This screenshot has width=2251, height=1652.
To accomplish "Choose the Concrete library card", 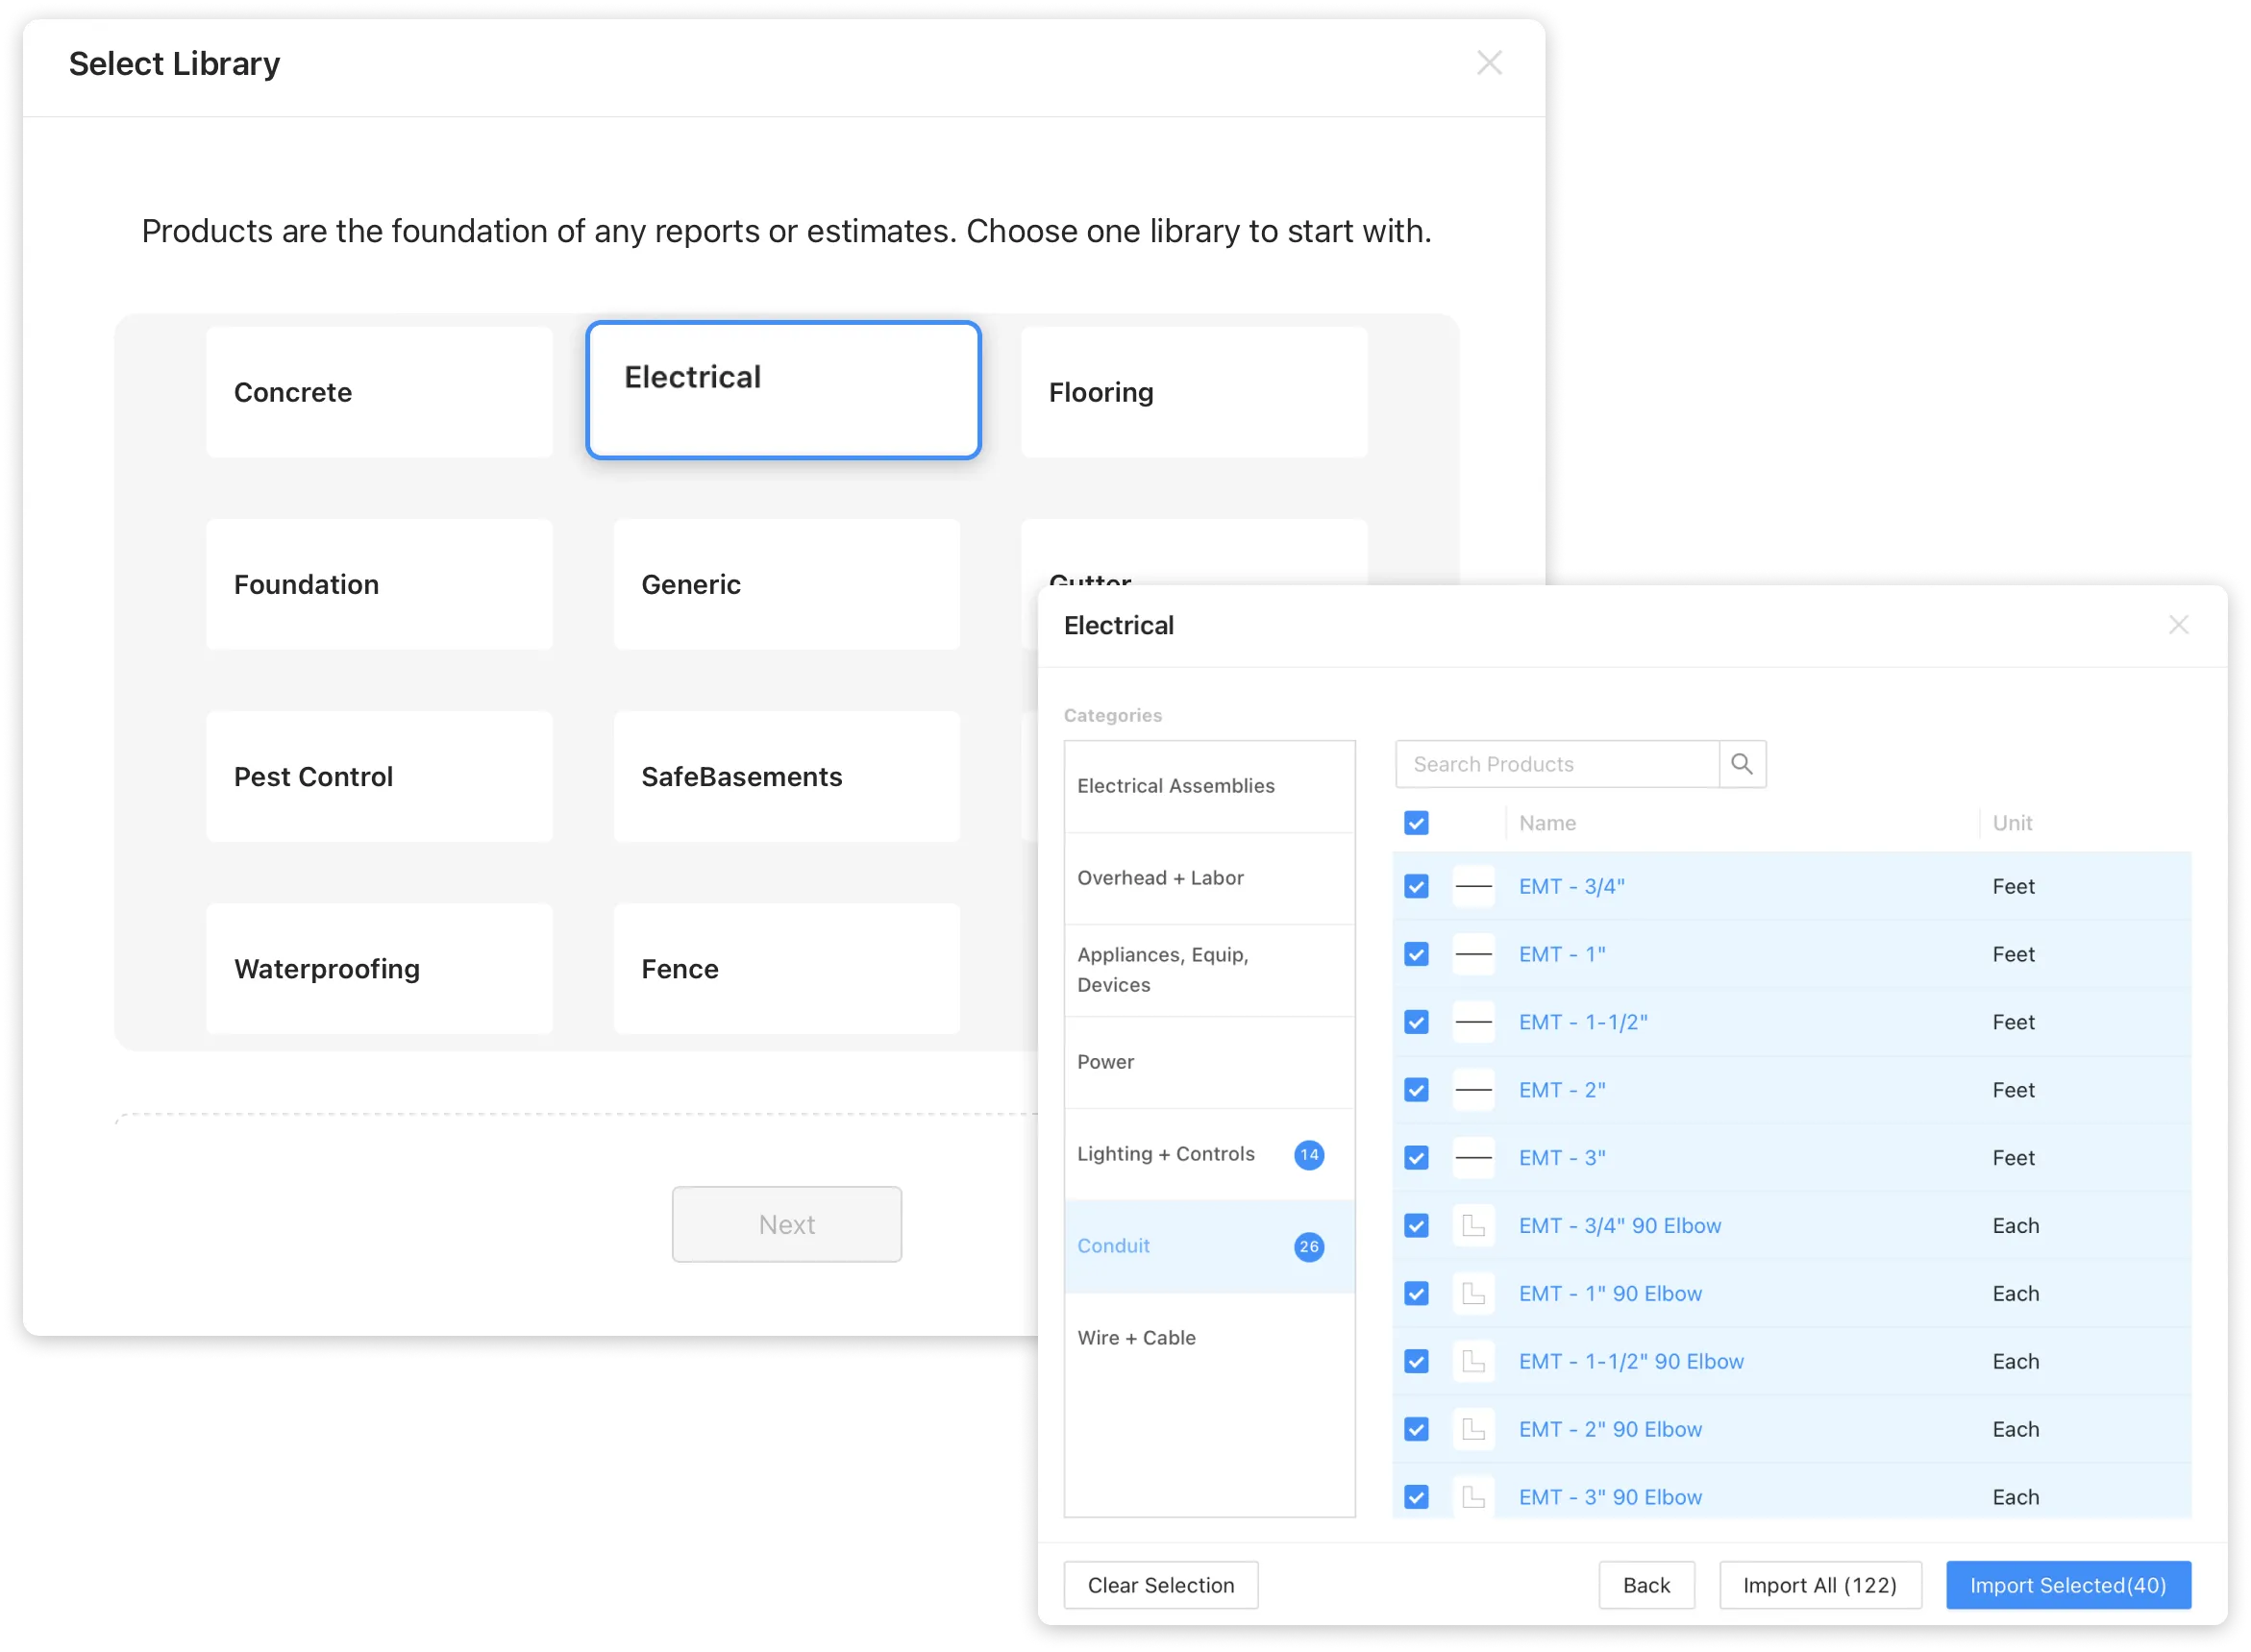I will [379, 392].
